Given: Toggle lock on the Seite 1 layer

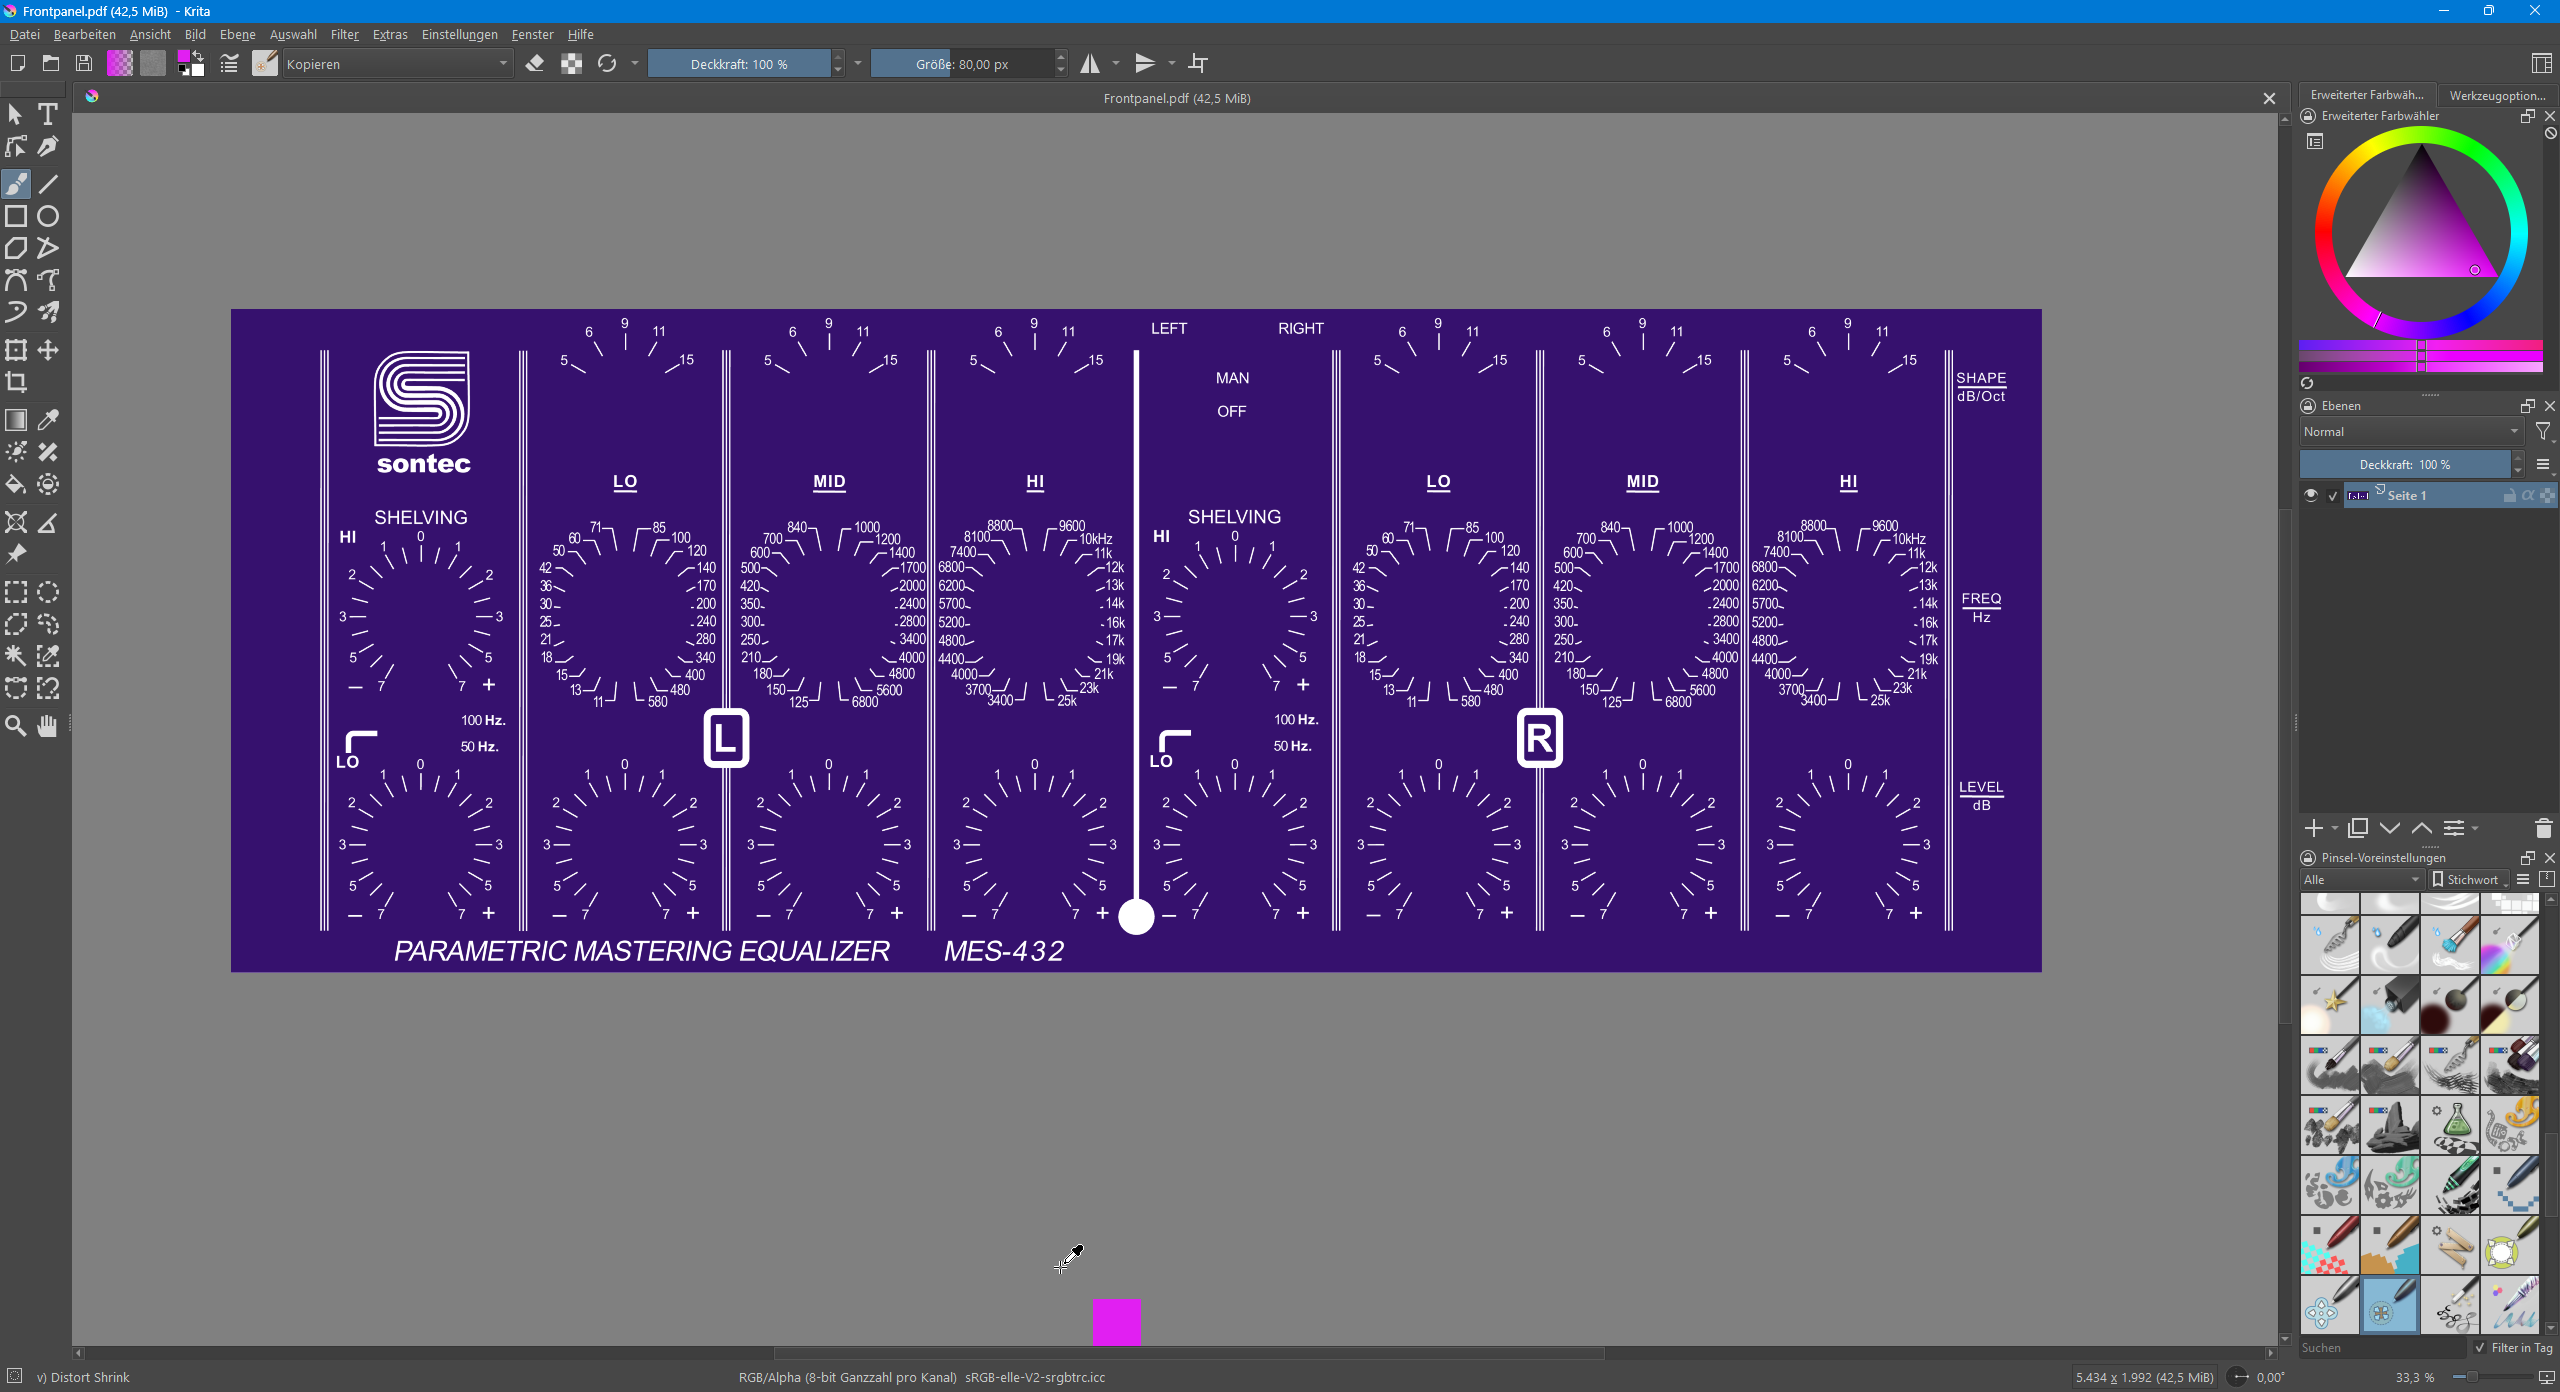Looking at the screenshot, I should coord(2509,496).
